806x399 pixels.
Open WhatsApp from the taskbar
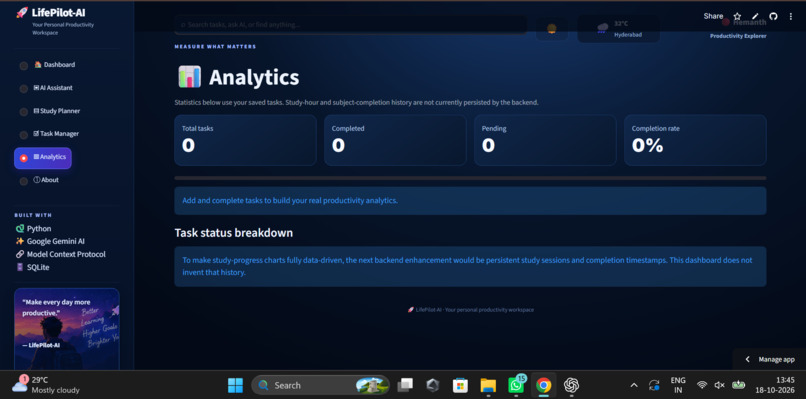pos(516,385)
